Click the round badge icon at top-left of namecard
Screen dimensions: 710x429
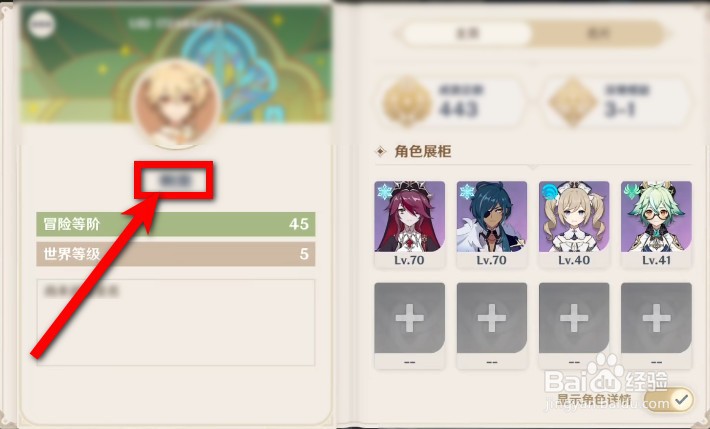pyautogui.click(x=41, y=24)
